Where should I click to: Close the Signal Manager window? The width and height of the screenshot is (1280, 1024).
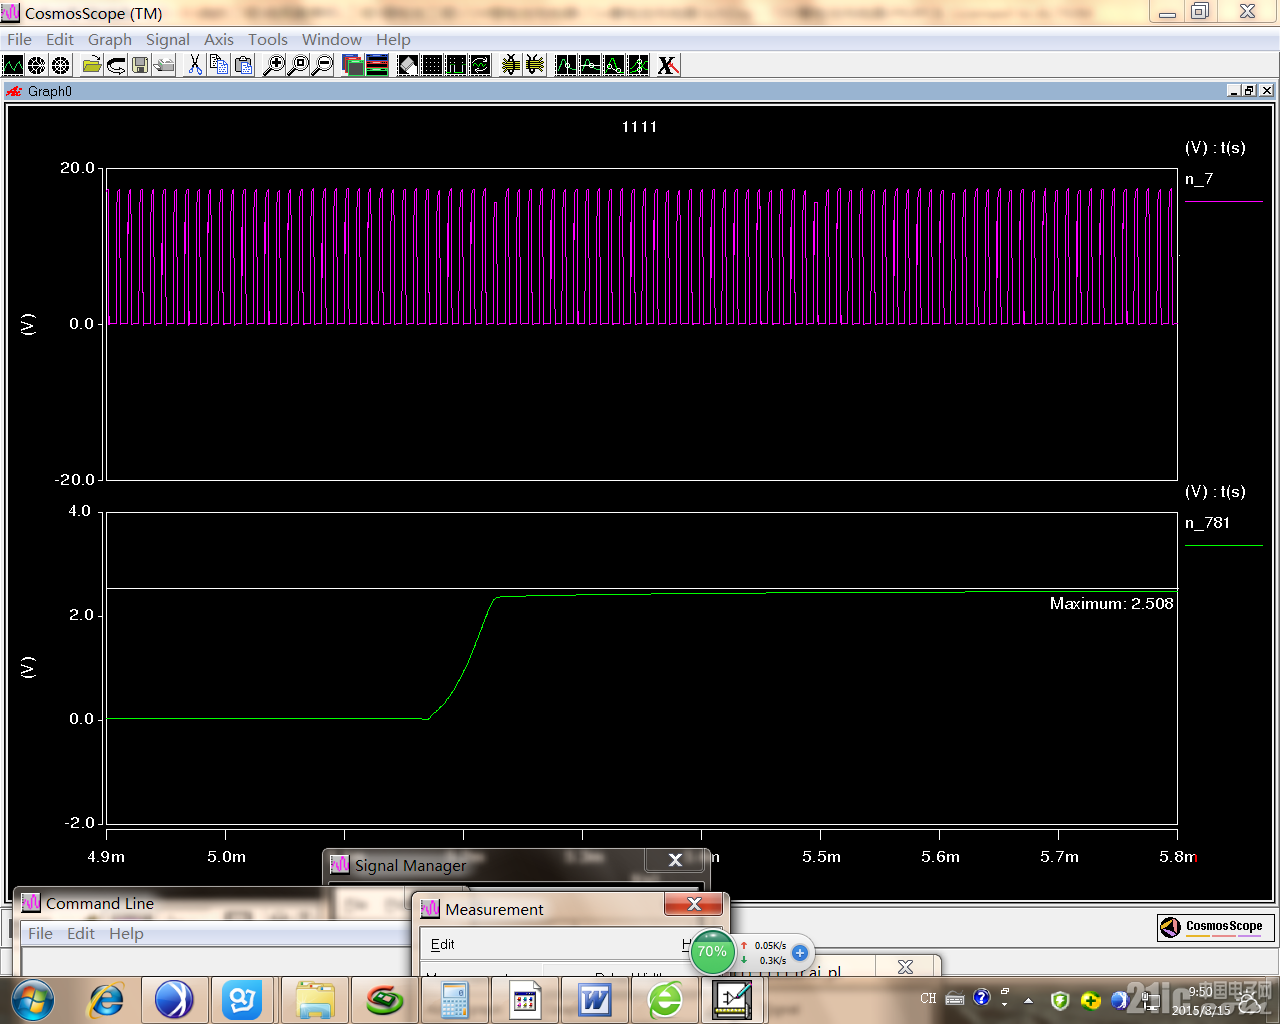675,860
